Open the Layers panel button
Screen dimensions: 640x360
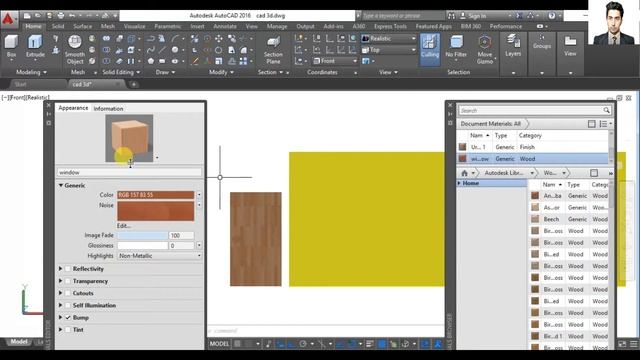(513, 46)
